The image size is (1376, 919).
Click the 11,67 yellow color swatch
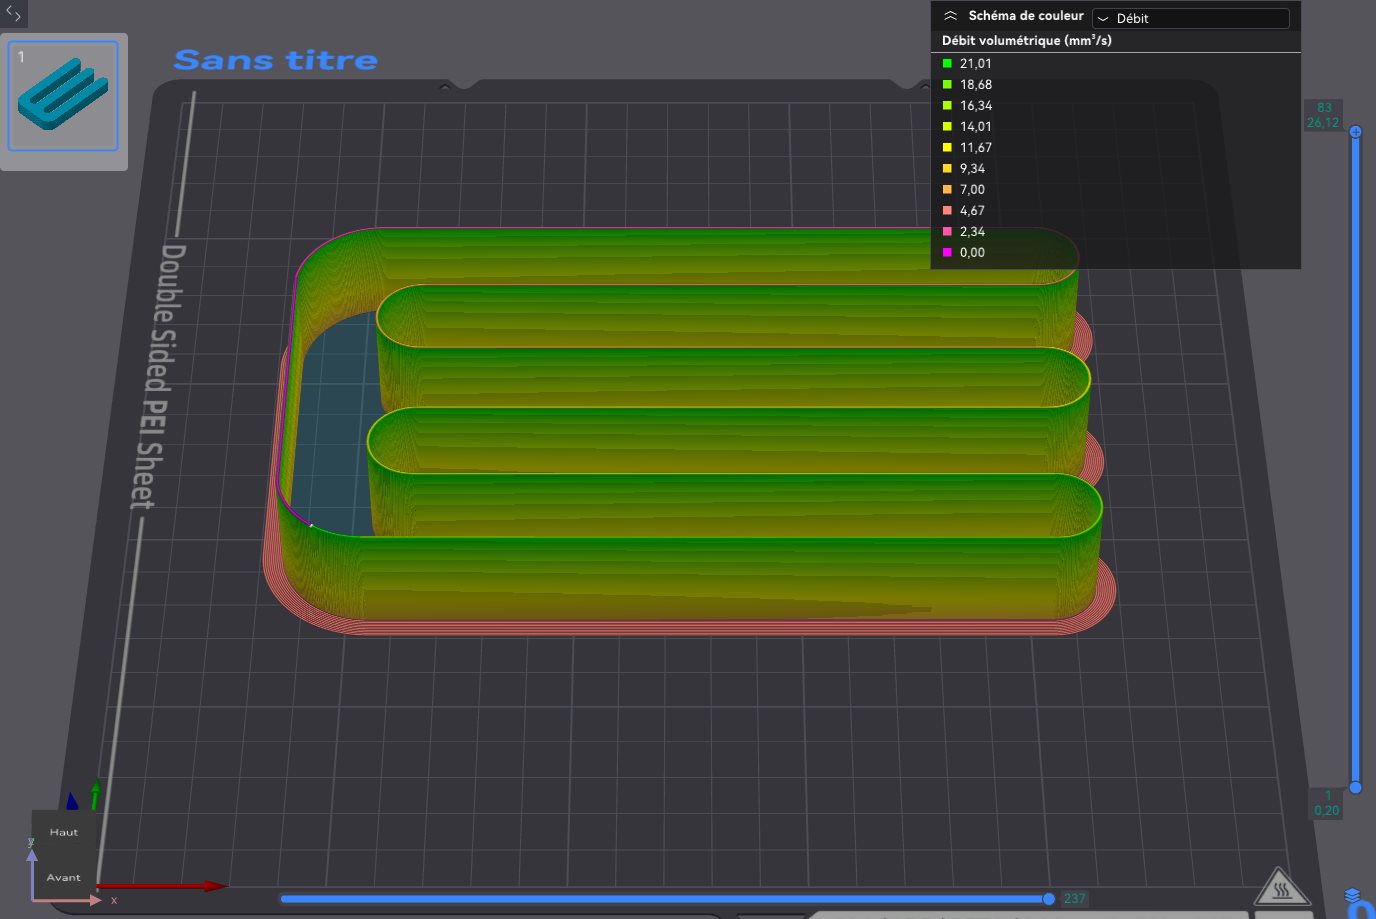(947, 147)
